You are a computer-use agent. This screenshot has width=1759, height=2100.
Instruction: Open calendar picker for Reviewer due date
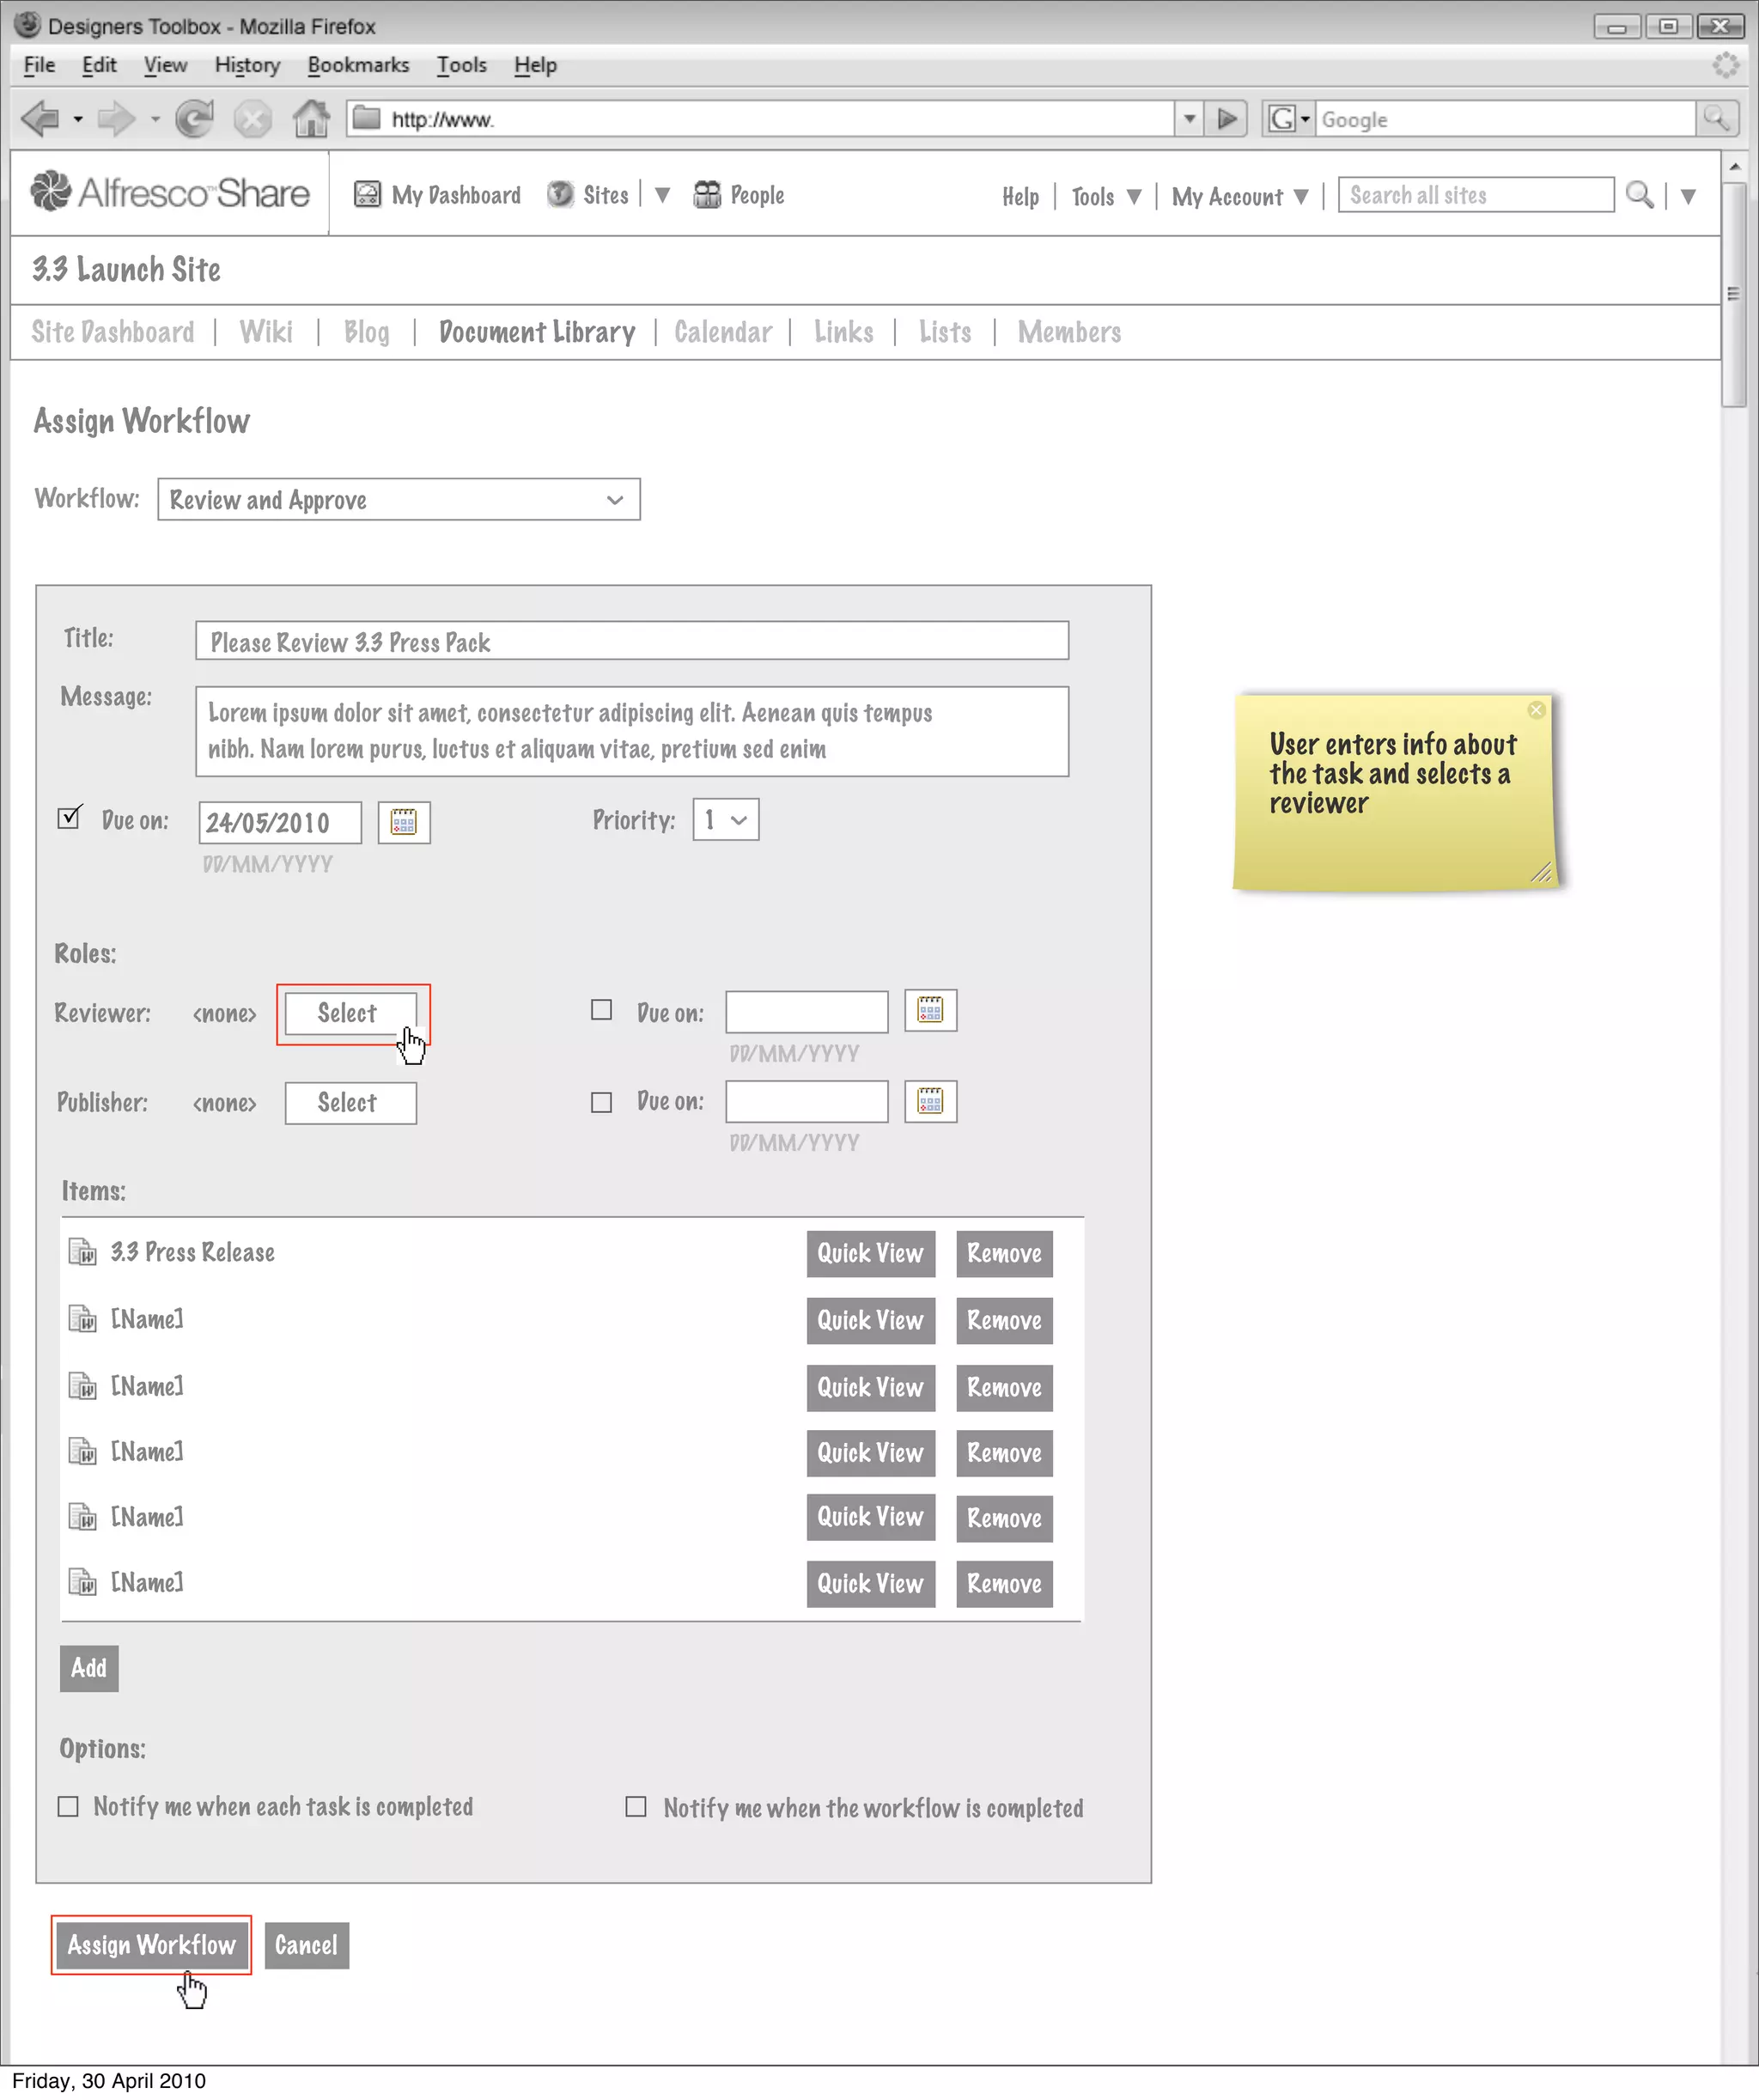click(x=930, y=1010)
